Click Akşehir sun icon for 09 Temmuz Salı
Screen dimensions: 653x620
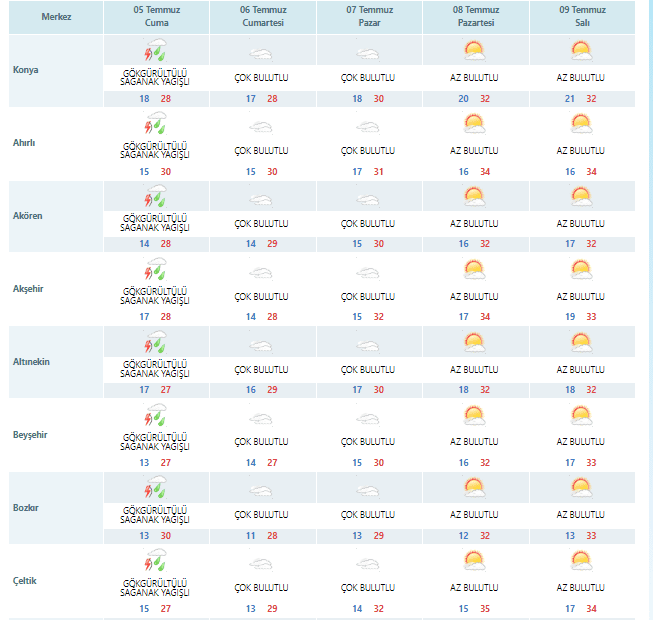tap(580, 270)
